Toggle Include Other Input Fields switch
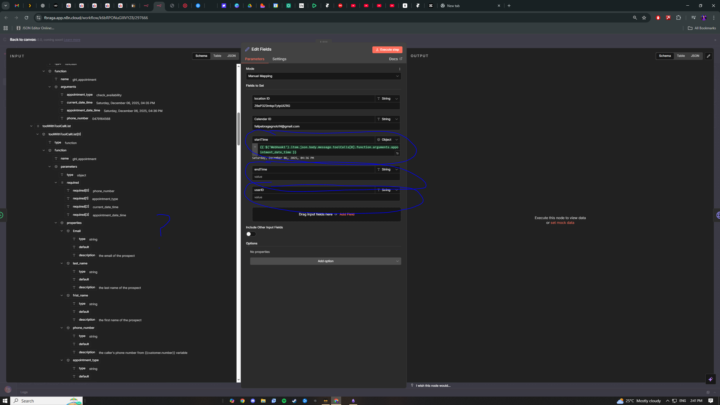The height and width of the screenshot is (405, 720). 250,234
